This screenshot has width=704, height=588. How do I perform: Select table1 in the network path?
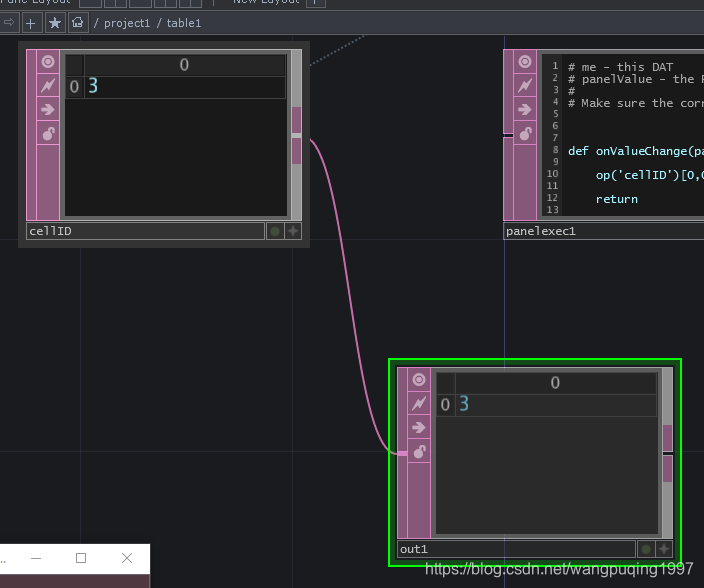tap(184, 23)
